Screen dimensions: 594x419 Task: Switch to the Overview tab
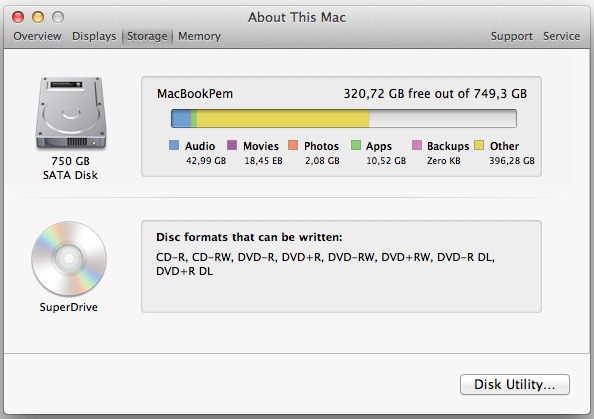37,36
